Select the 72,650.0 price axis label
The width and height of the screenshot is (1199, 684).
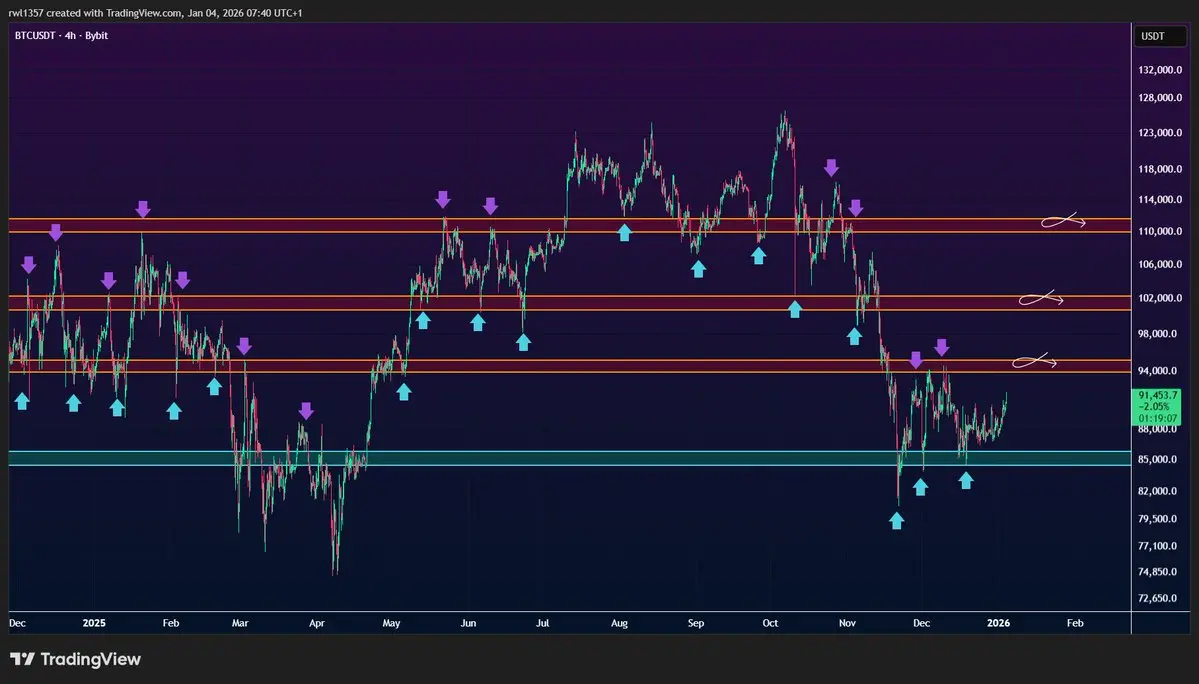click(1160, 598)
